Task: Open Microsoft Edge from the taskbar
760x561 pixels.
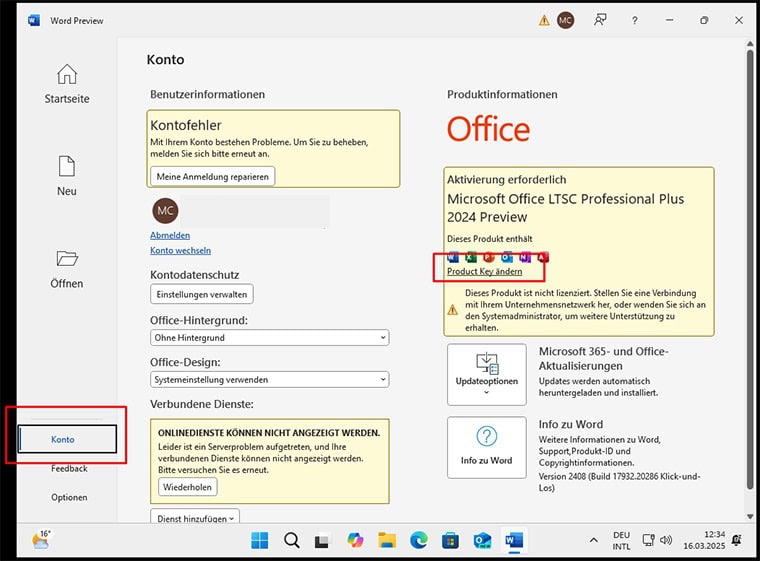Action: pos(419,541)
